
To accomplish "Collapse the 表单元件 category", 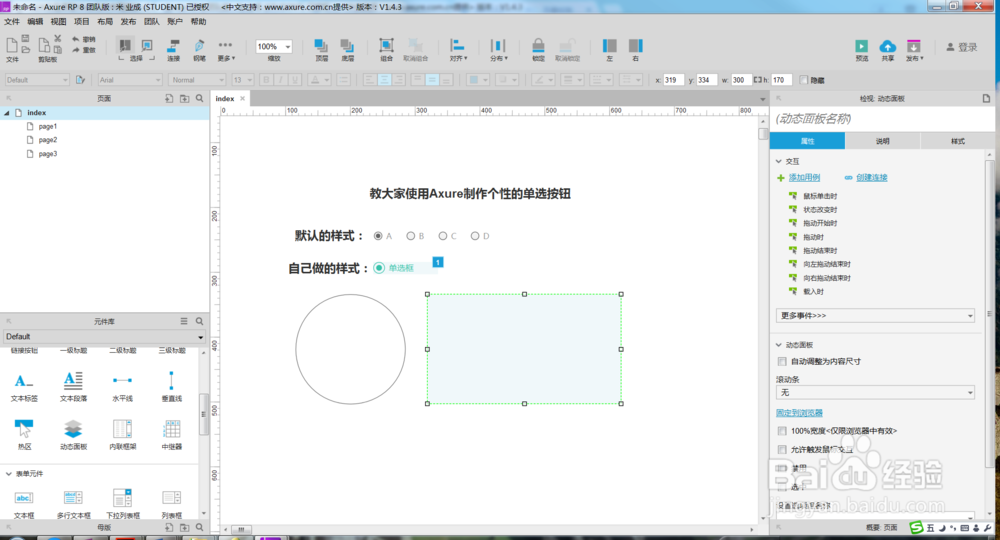I will [8, 474].
